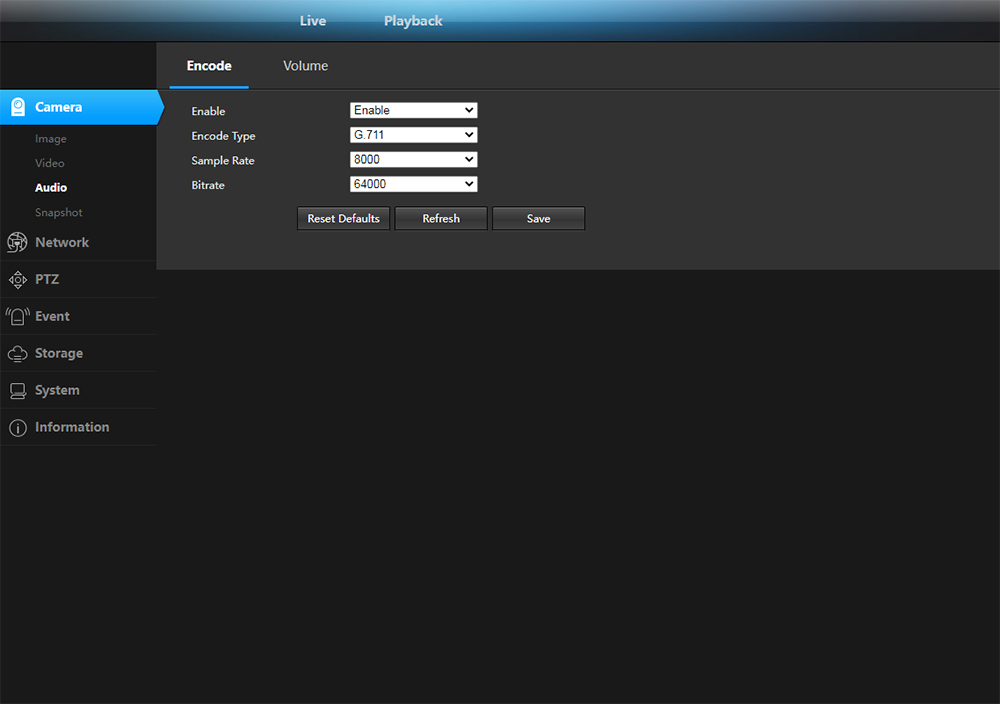Screen dimensions: 1000x704
Task: Switch to the Volume tab
Action: [x=305, y=66]
